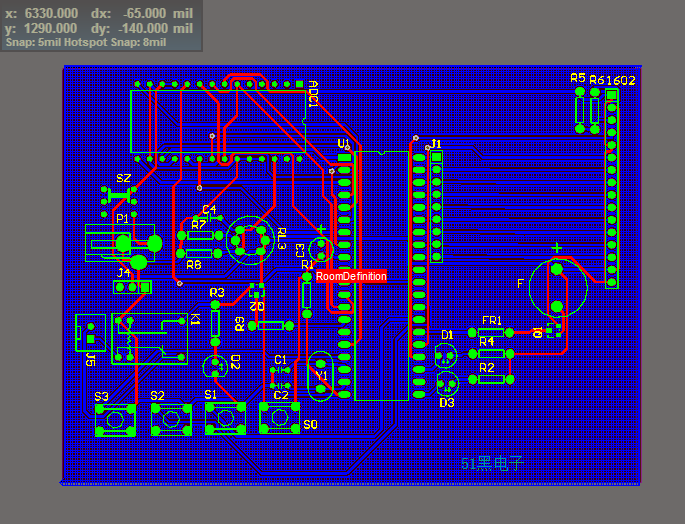Select the K1 relay designator
Screen dimensions: 685x524
pyautogui.click(x=195, y=319)
